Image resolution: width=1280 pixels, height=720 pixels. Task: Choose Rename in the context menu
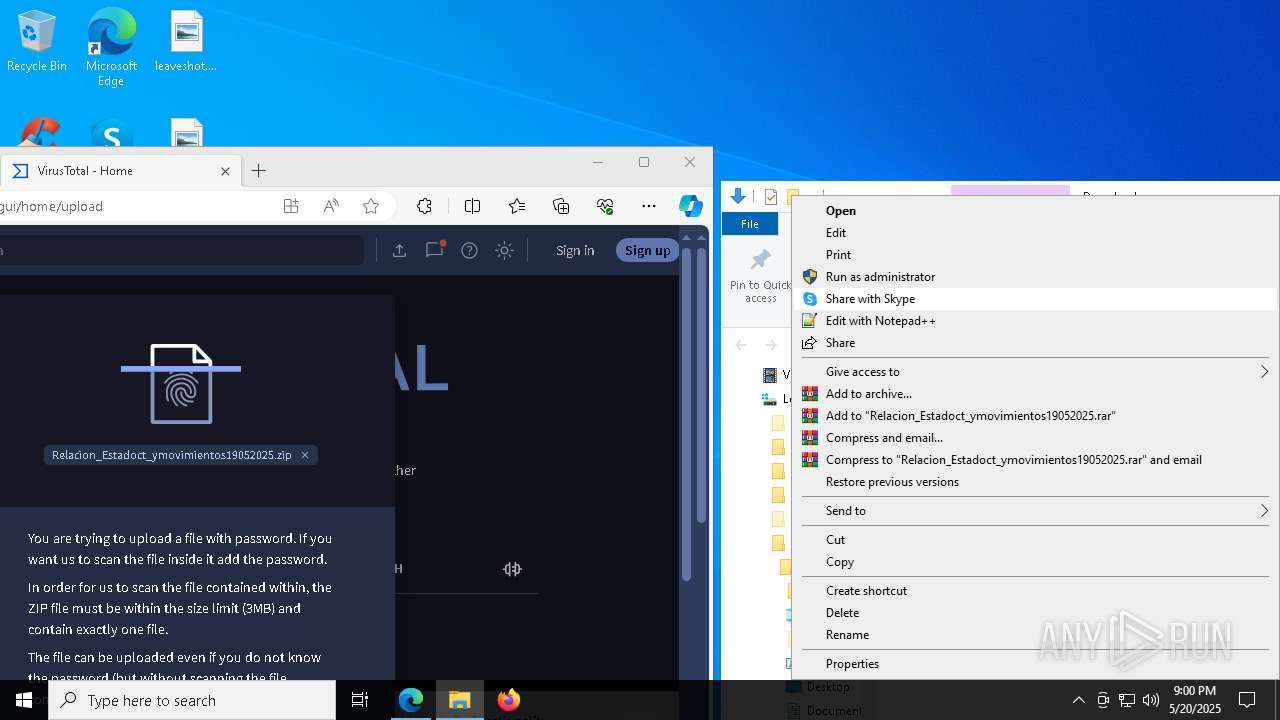(1035, 634)
